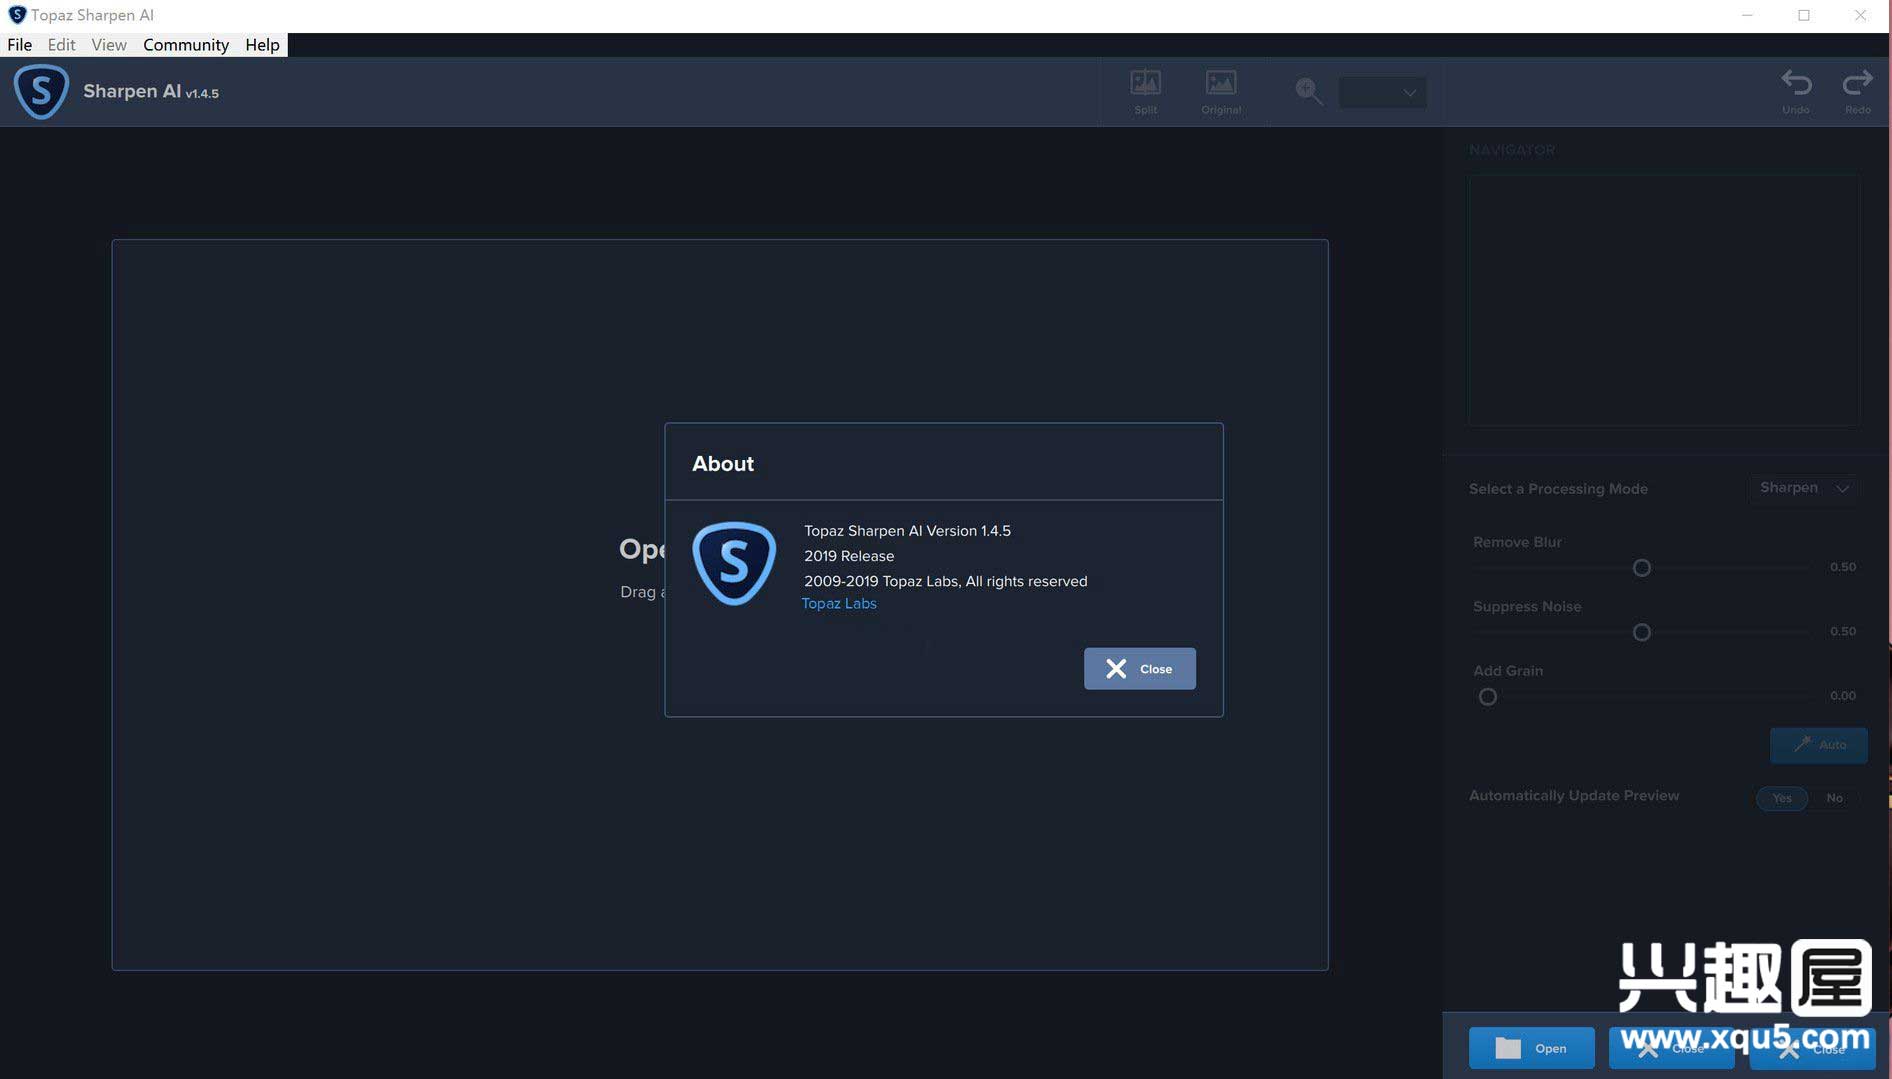1892x1079 pixels.
Task: Close the About dialog
Action: coord(1139,668)
